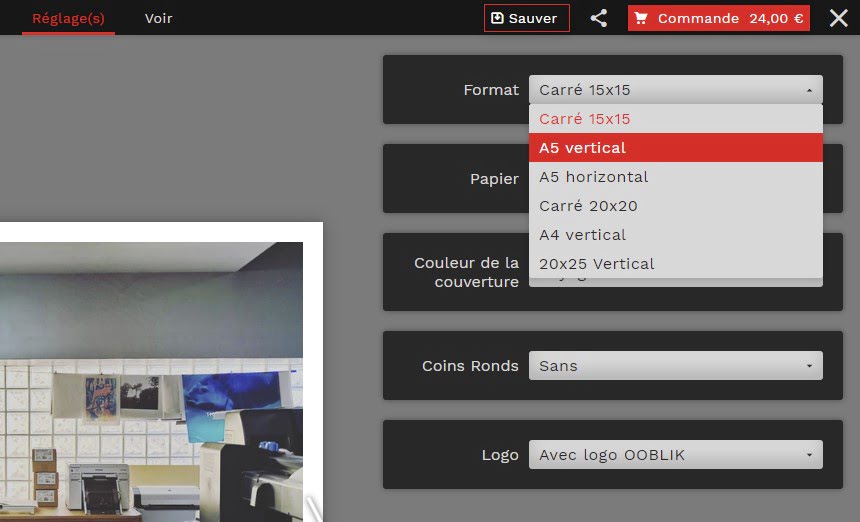This screenshot has width=860, height=522.
Task: Close the editor with the X icon
Action: (838, 18)
